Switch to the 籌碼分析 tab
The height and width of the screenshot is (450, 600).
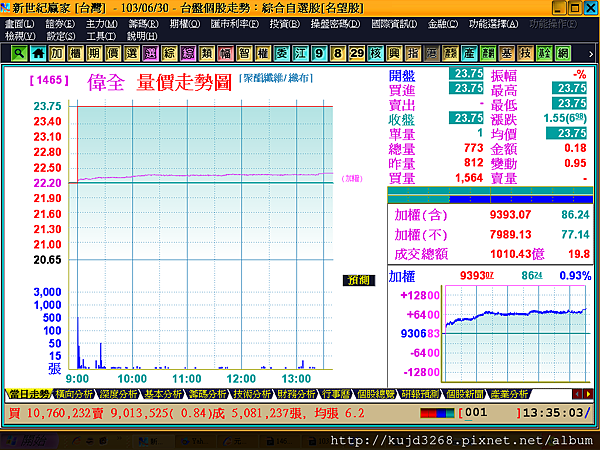click(x=207, y=394)
